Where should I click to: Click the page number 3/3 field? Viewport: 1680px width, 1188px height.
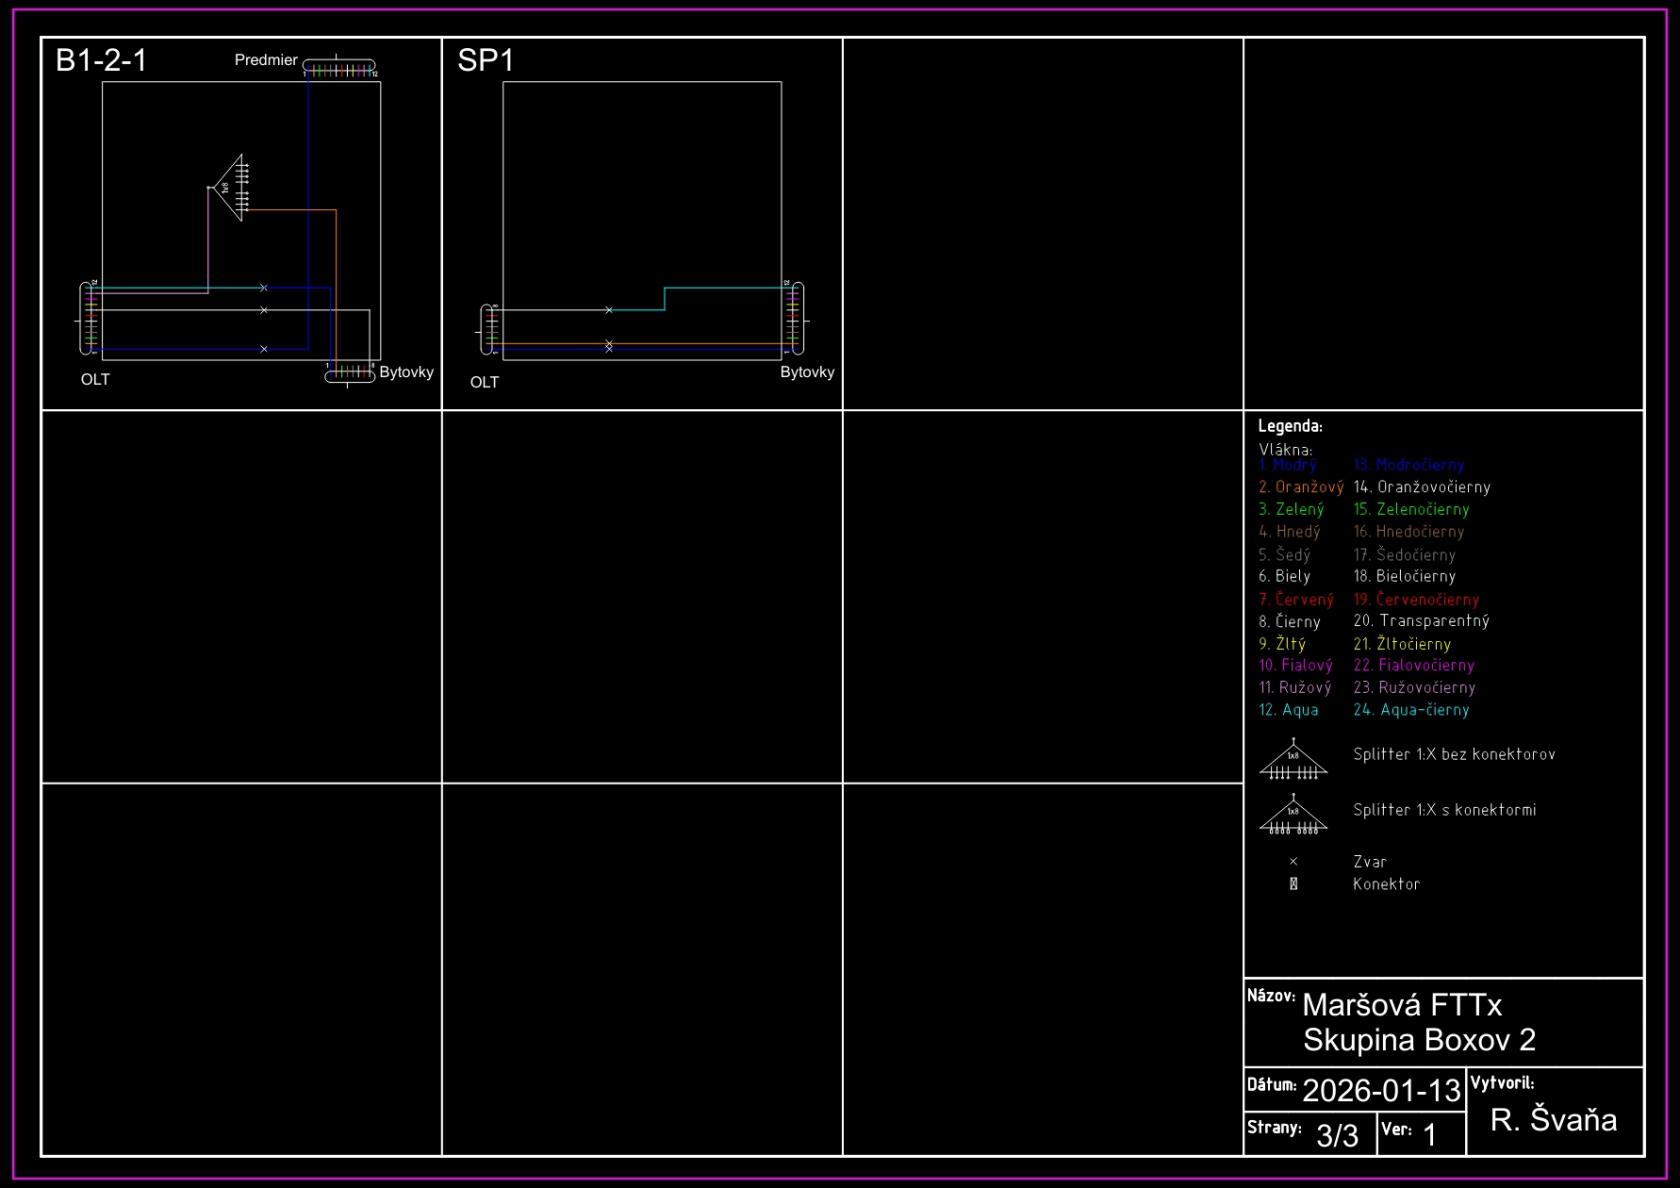pyautogui.click(x=1337, y=1135)
